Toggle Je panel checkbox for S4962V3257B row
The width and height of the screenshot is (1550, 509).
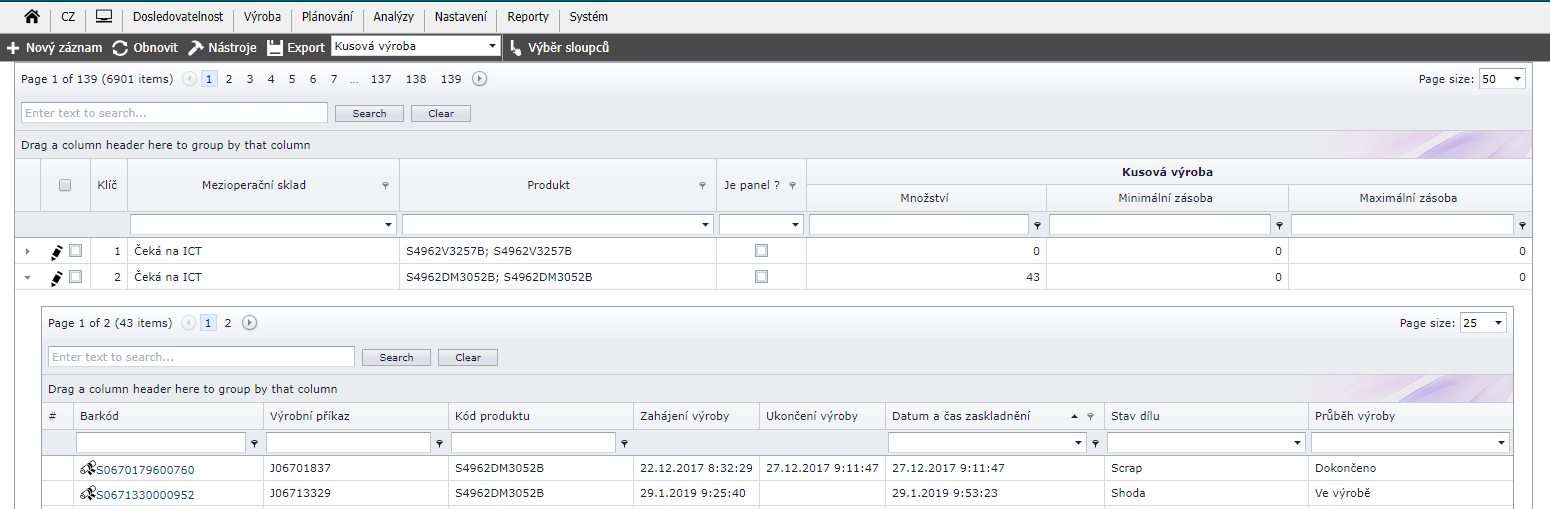point(761,251)
